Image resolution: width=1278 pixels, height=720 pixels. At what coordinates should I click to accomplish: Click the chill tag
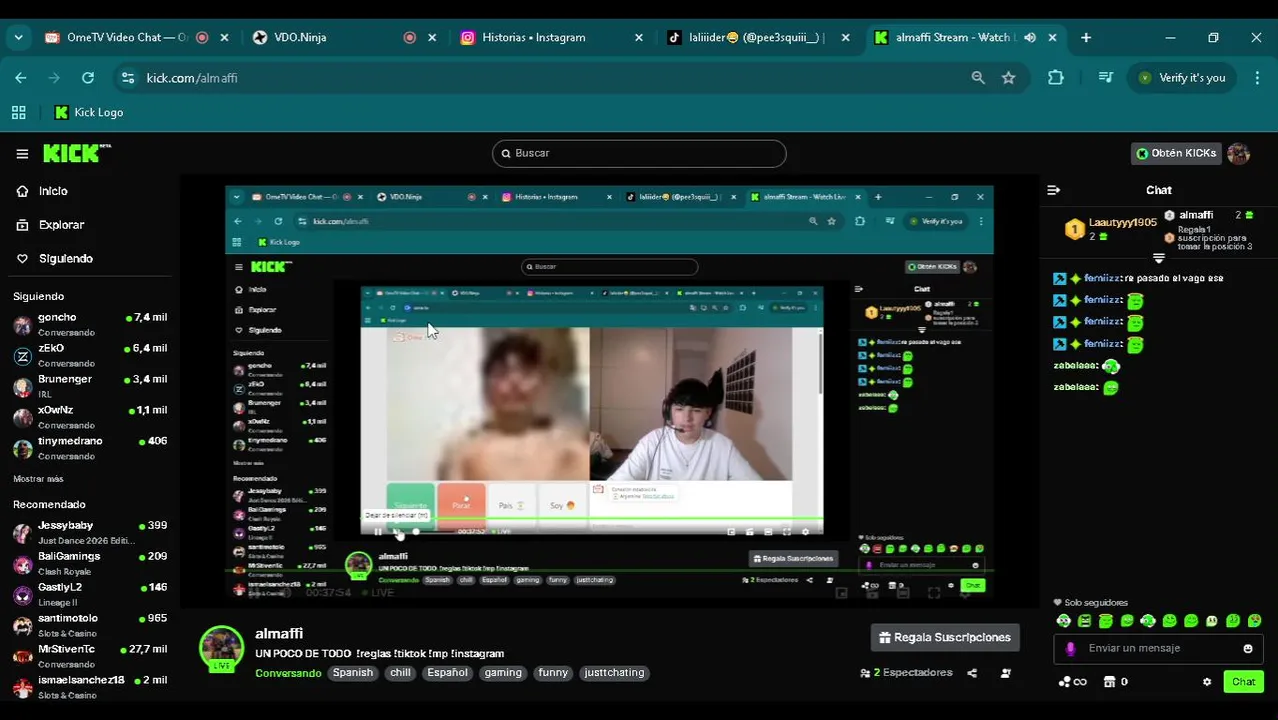[x=401, y=673]
